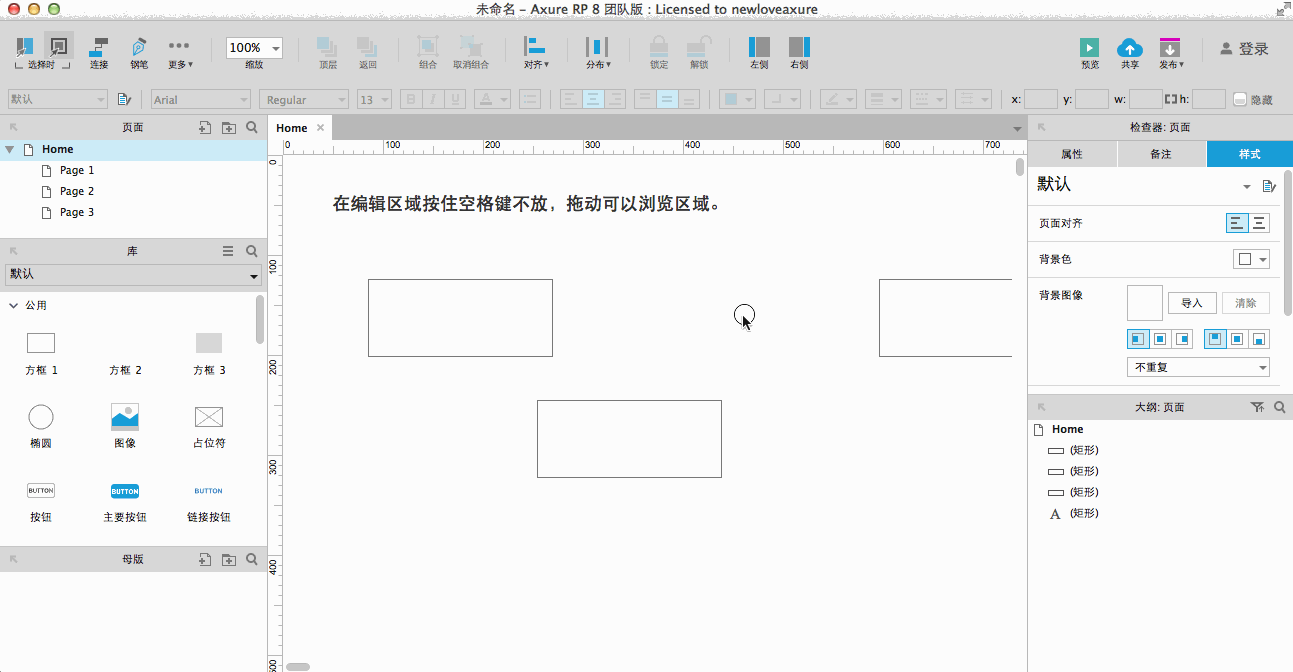1293x672 pixels.
Task: Switch to the Properties (属性) tab
Action: (1072, 154)
